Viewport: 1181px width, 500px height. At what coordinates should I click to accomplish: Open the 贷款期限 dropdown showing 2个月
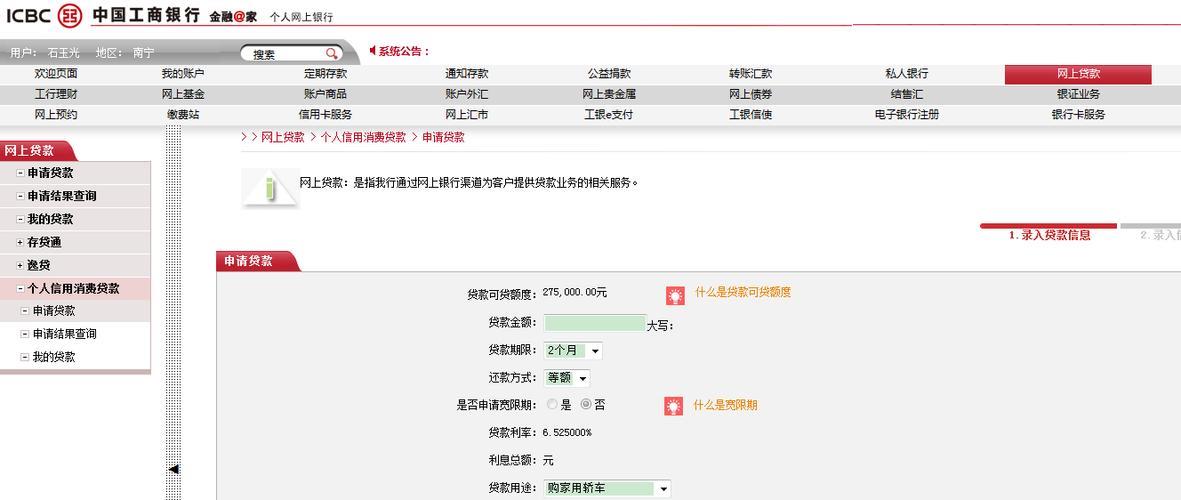coord(573,351)
